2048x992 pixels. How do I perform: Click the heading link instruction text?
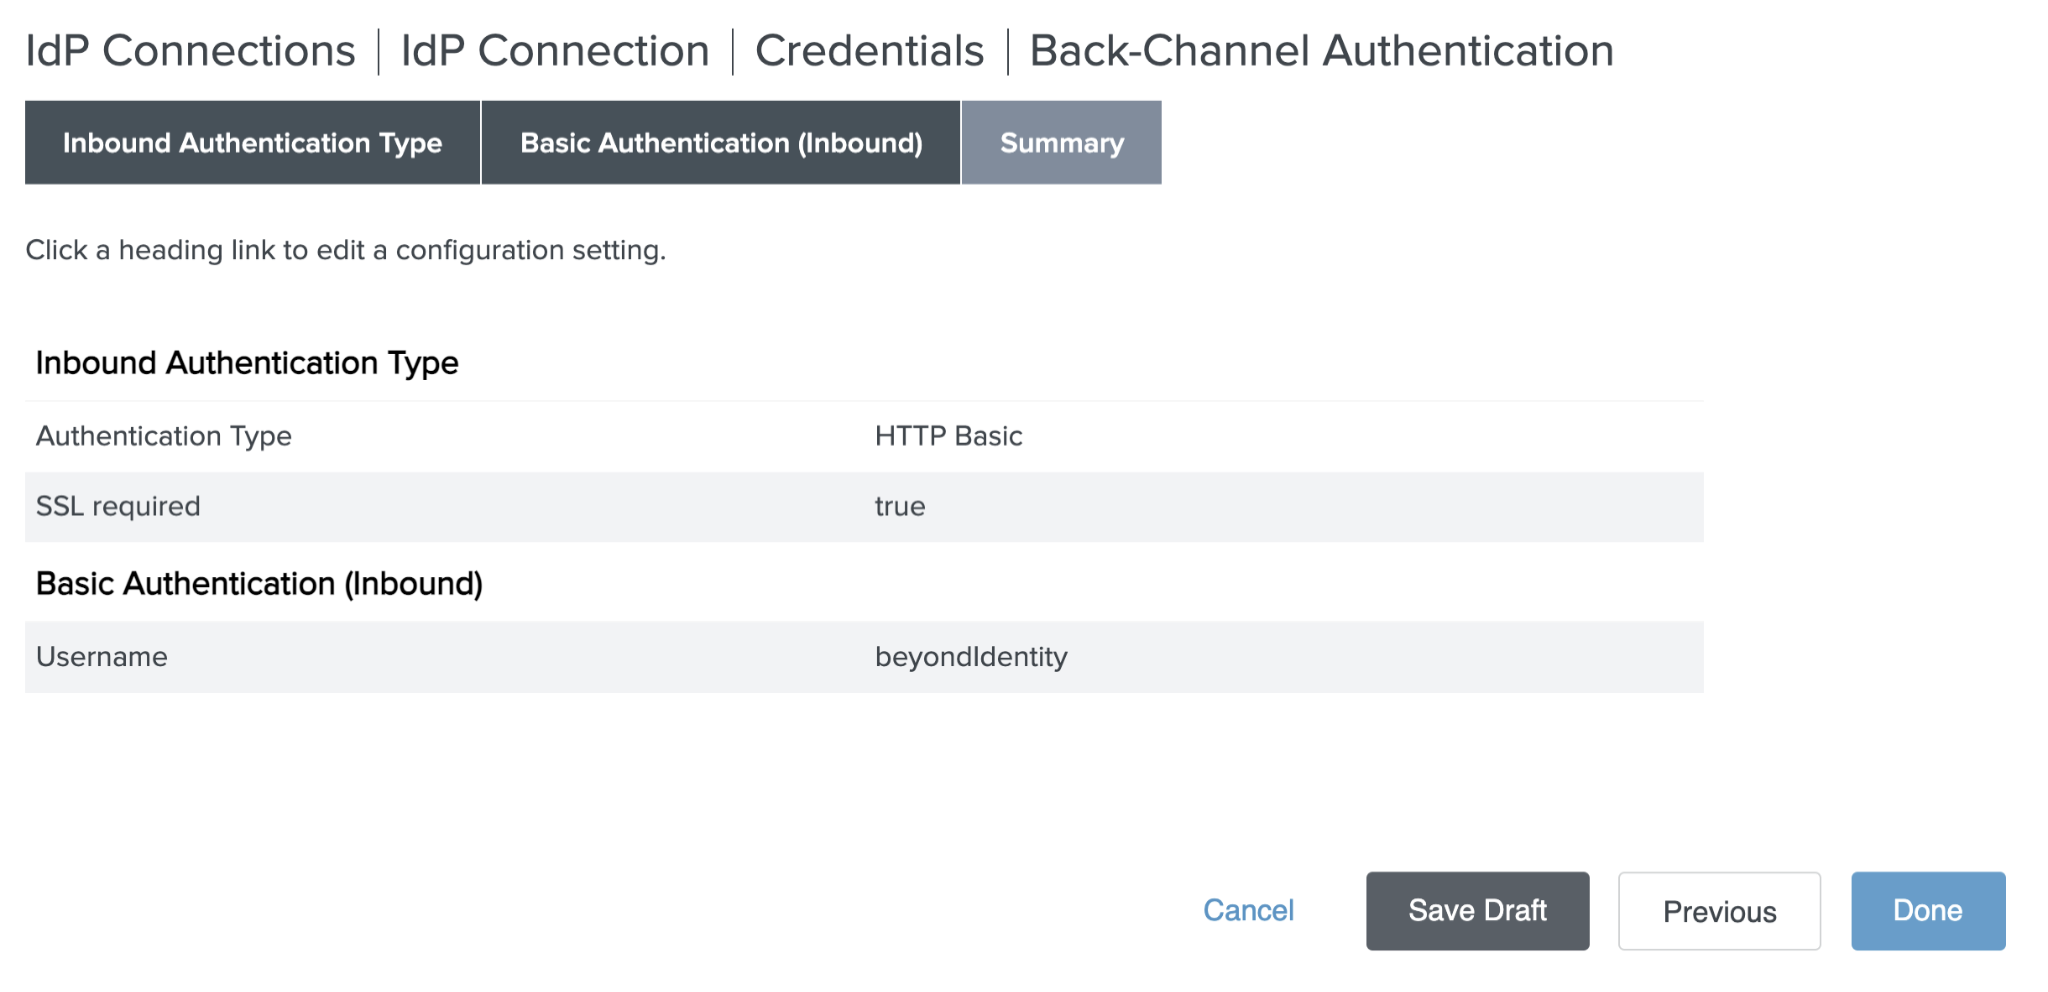(346, 250)
